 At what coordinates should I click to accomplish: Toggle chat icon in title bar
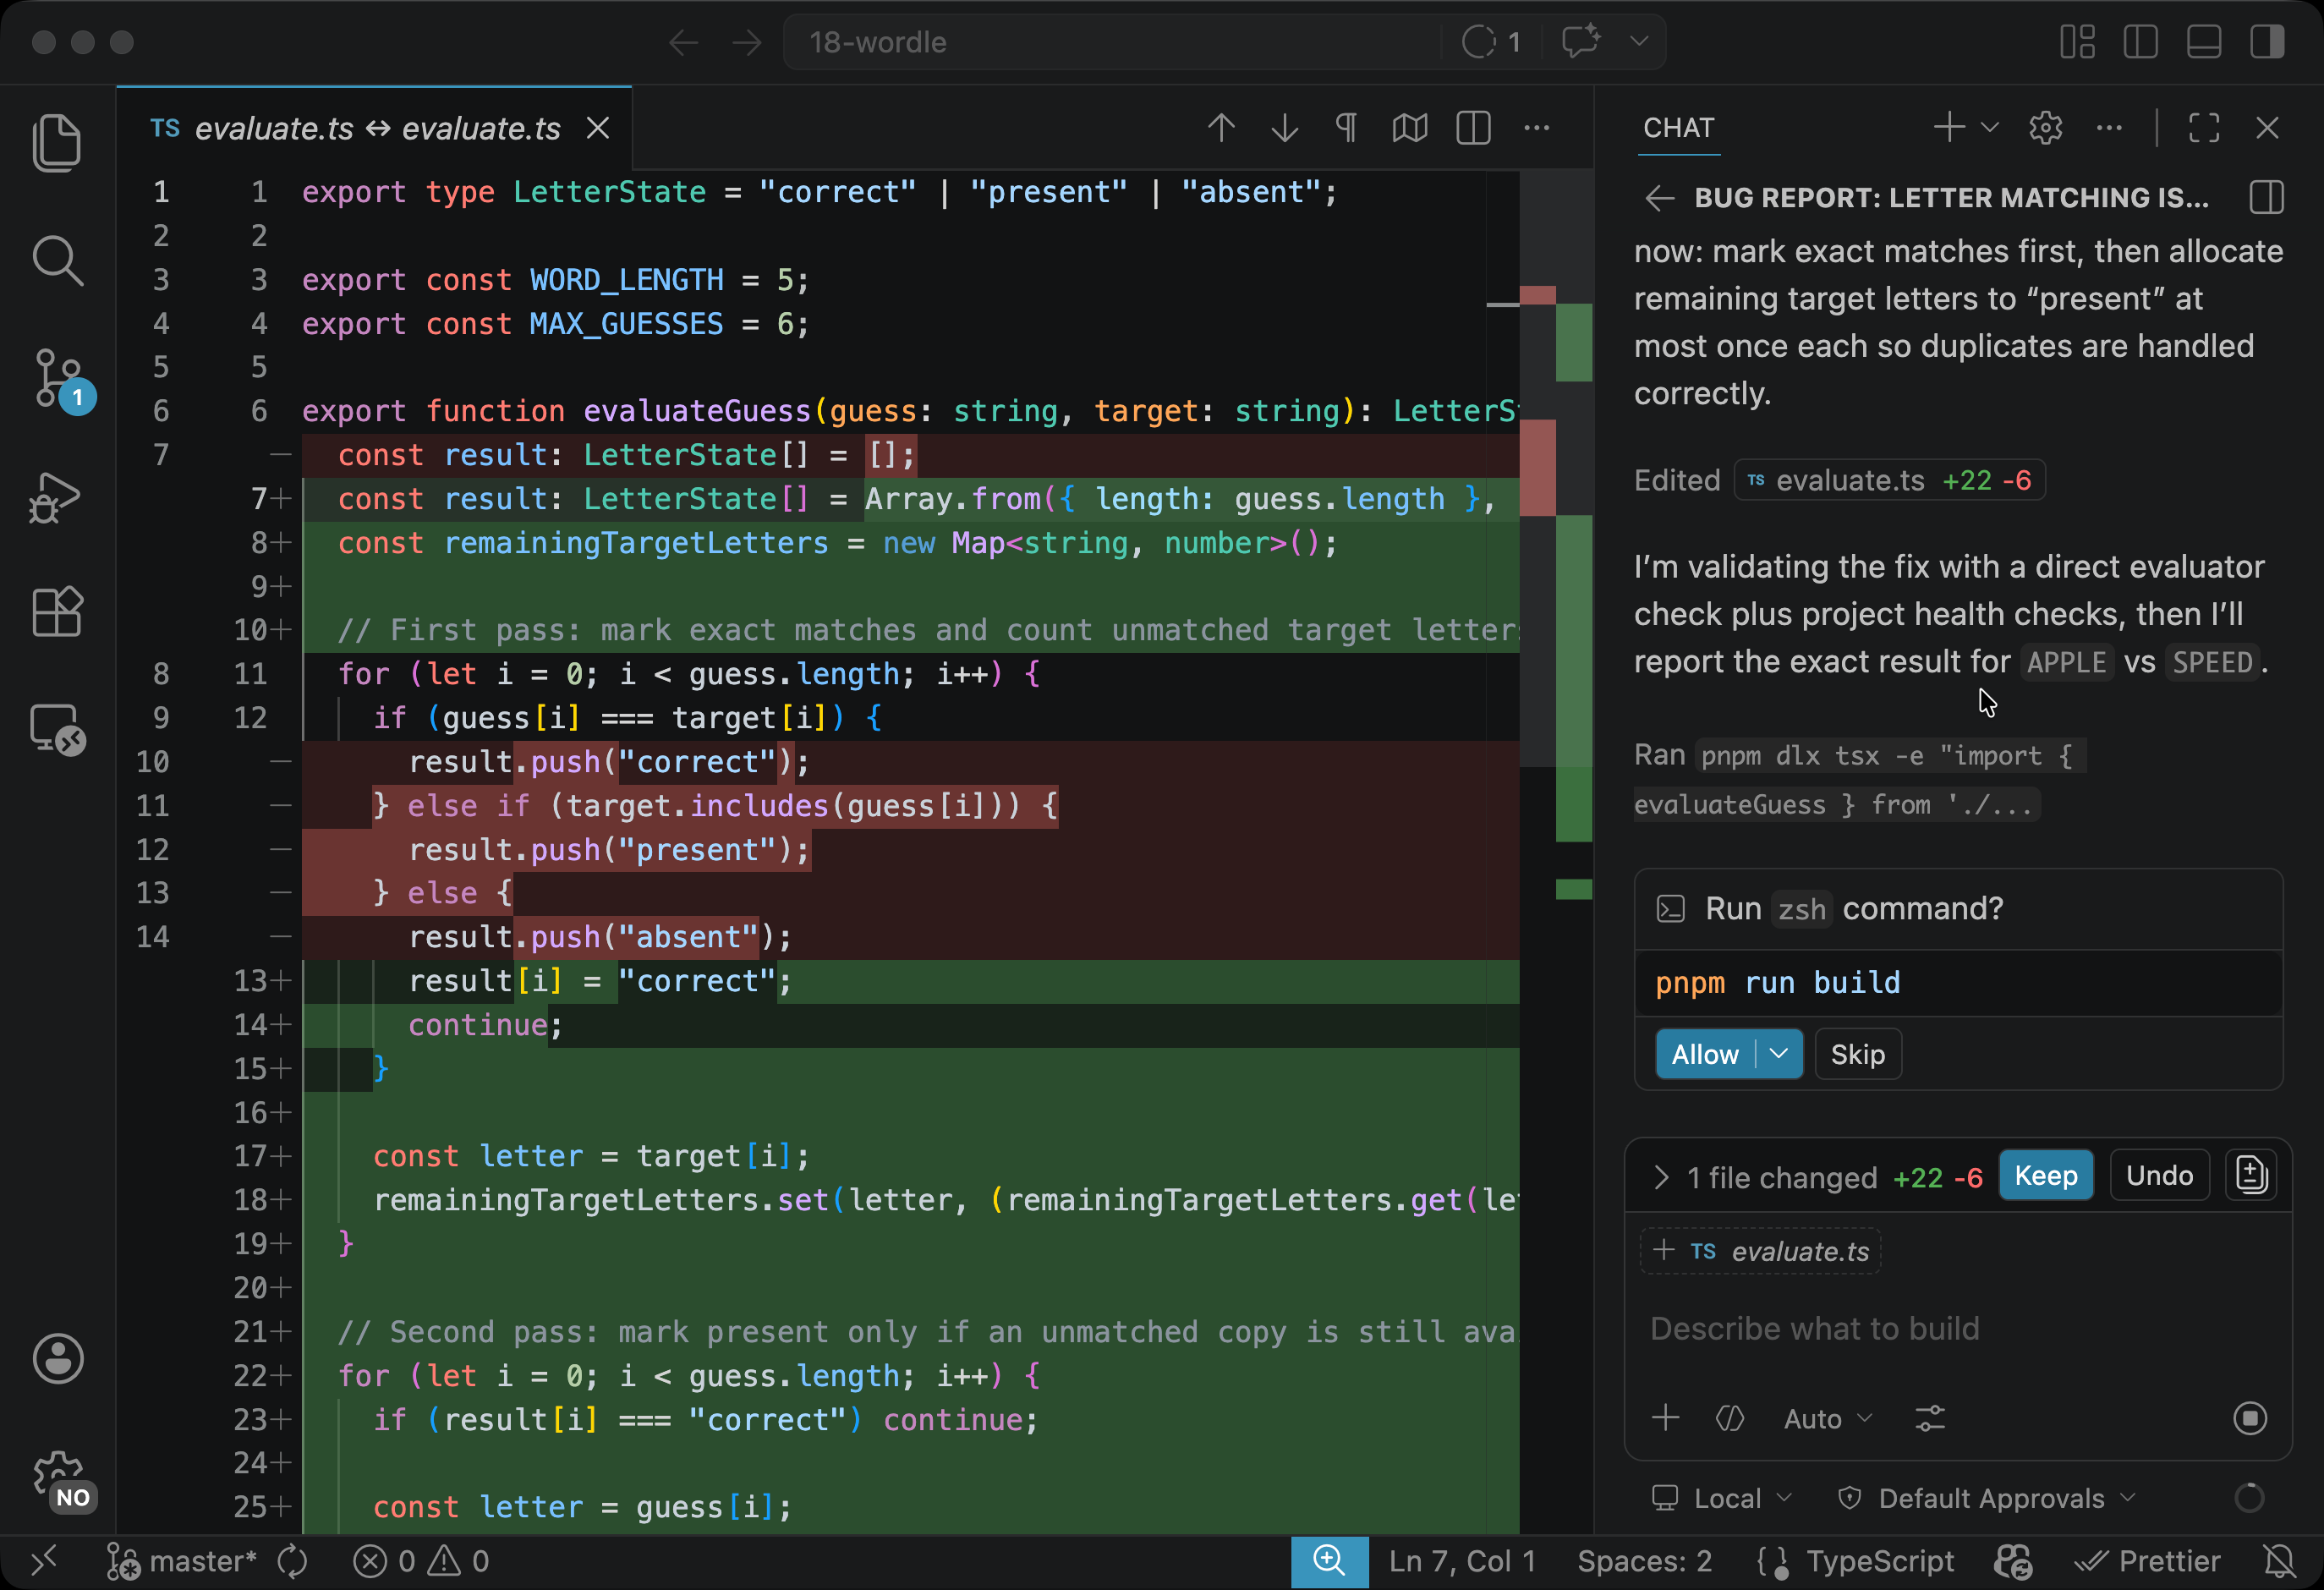pos(1582,42)
